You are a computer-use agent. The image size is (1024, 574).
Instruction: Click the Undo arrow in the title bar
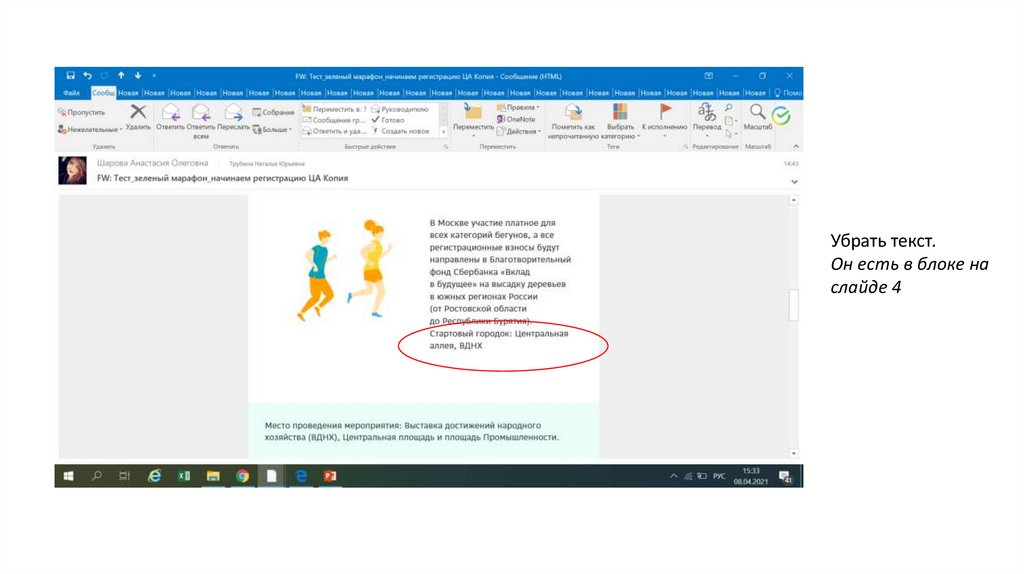coord(87,76)
